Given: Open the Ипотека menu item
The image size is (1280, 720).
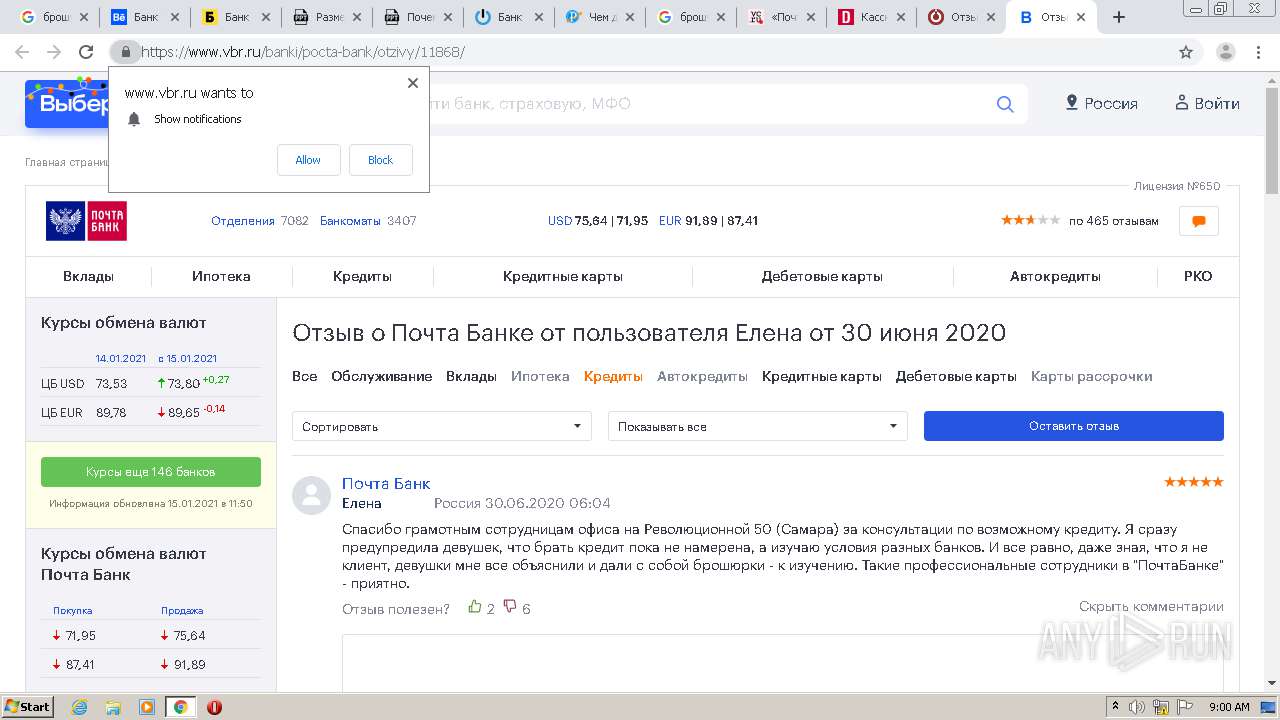Looking at the screenshot, I should (x=221, y=276).
